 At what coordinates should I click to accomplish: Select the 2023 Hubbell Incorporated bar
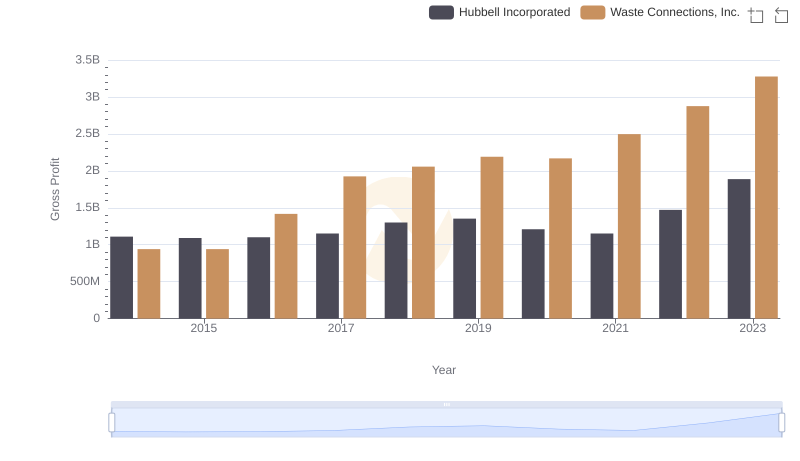pyautogui.click(x=739, y=249)
